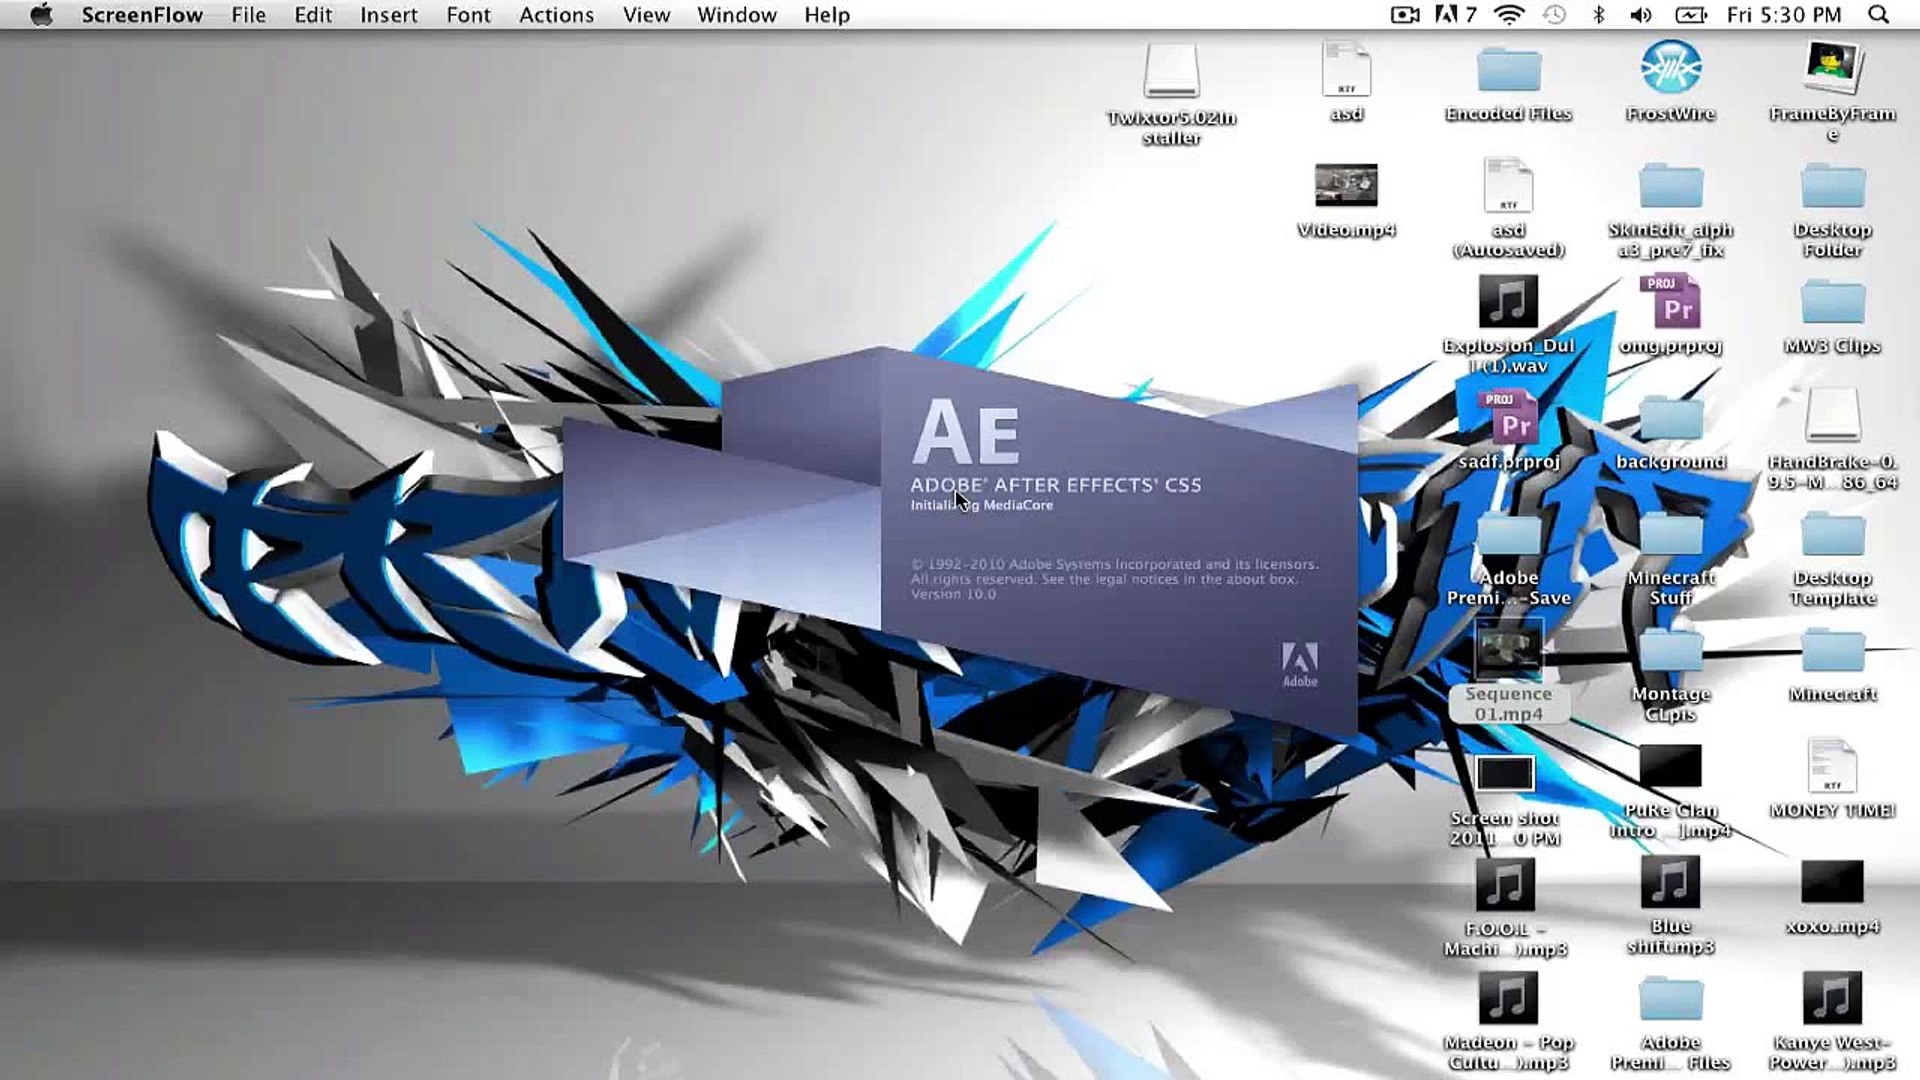Open the Insert menu
Screen dimensions: 1920x1080
point(388,15)
